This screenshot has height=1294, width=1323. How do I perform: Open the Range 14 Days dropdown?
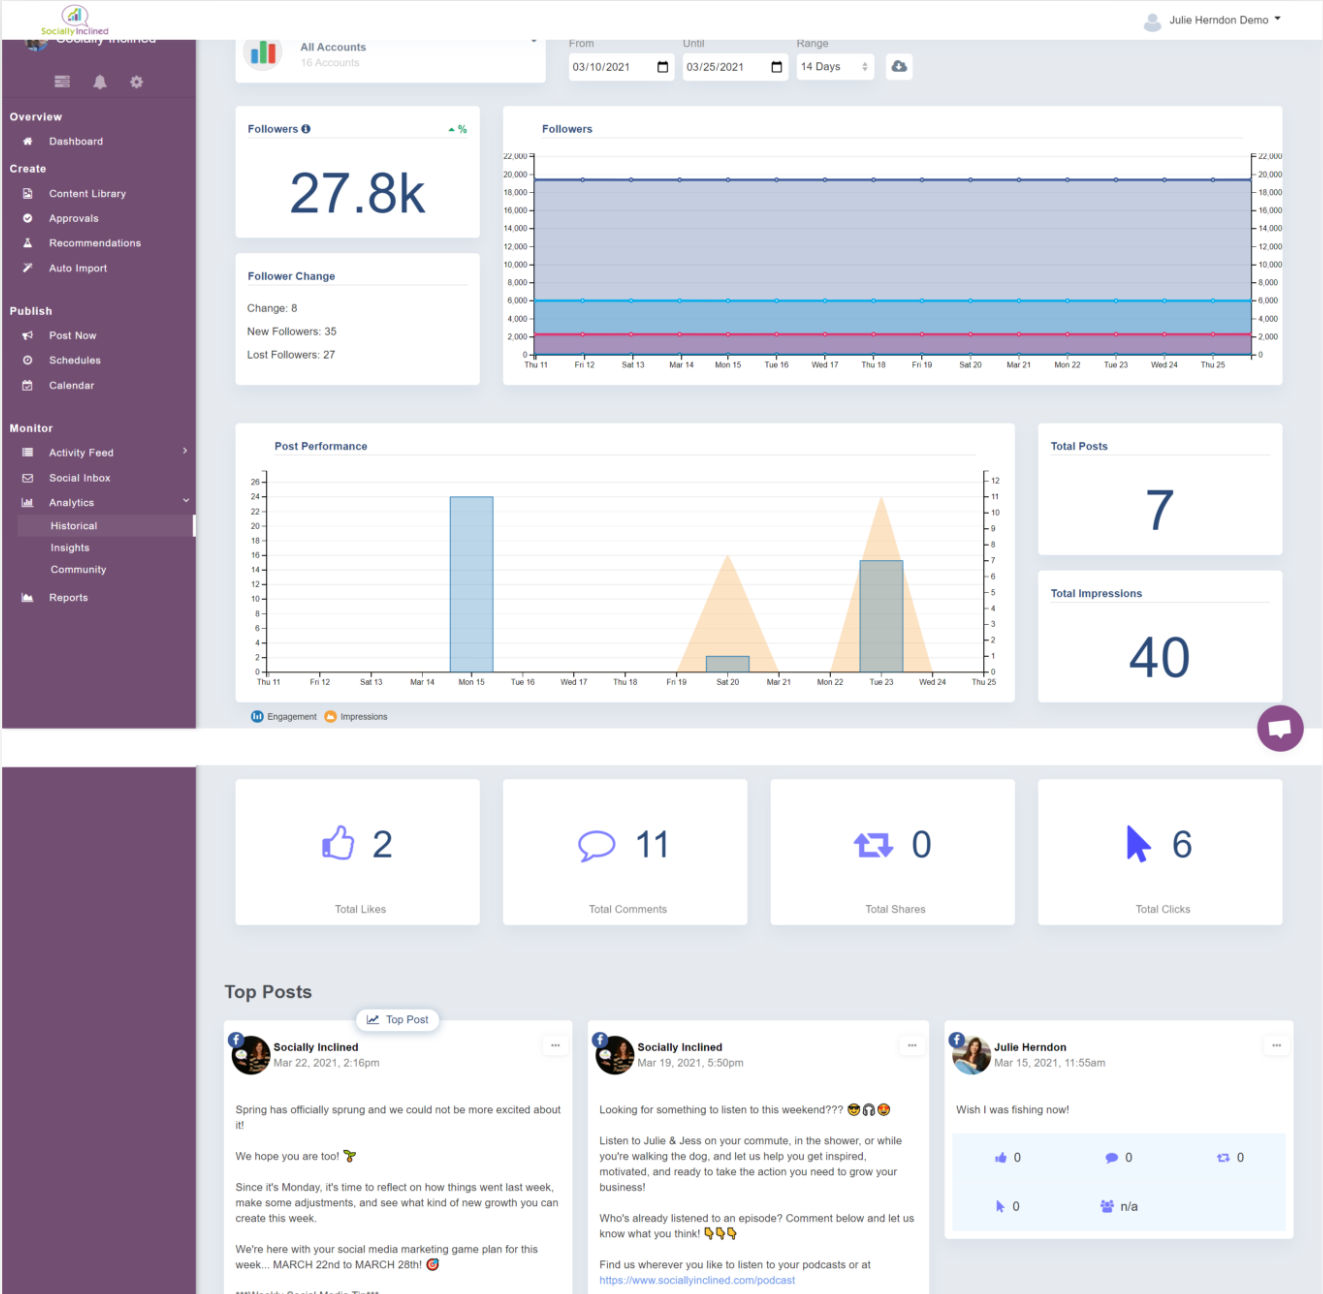coord(835,67)
